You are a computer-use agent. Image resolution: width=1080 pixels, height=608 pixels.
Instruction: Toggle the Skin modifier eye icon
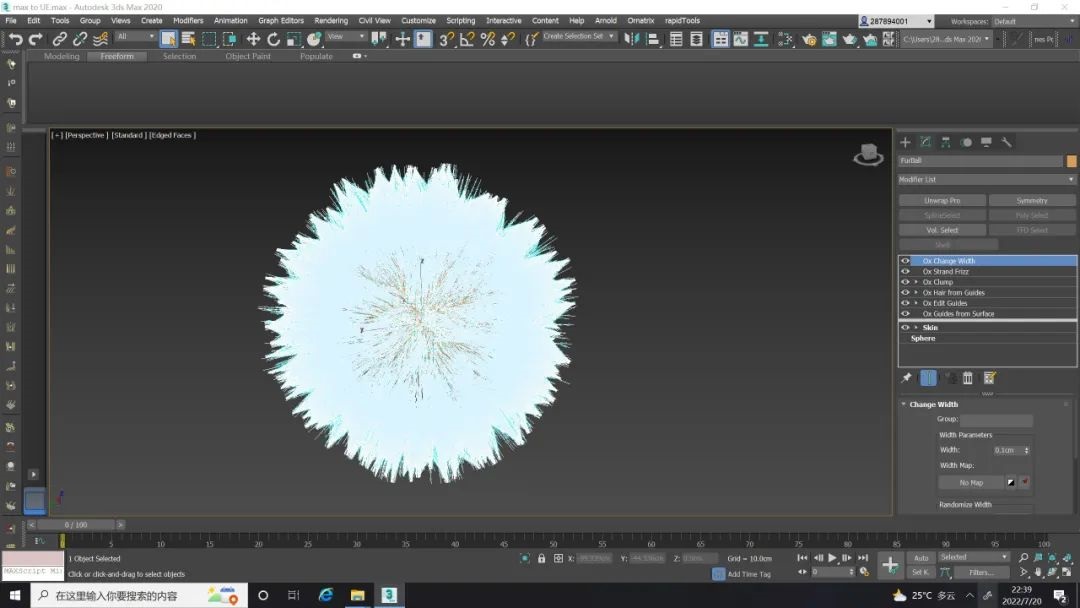(x=905, y=327)
